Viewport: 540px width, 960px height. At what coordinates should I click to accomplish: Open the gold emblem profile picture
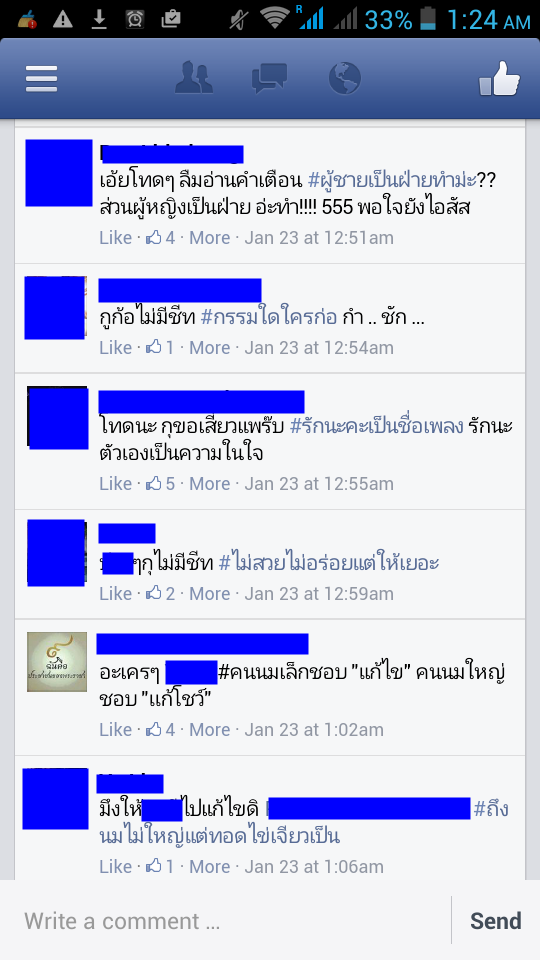pos(57,662)
